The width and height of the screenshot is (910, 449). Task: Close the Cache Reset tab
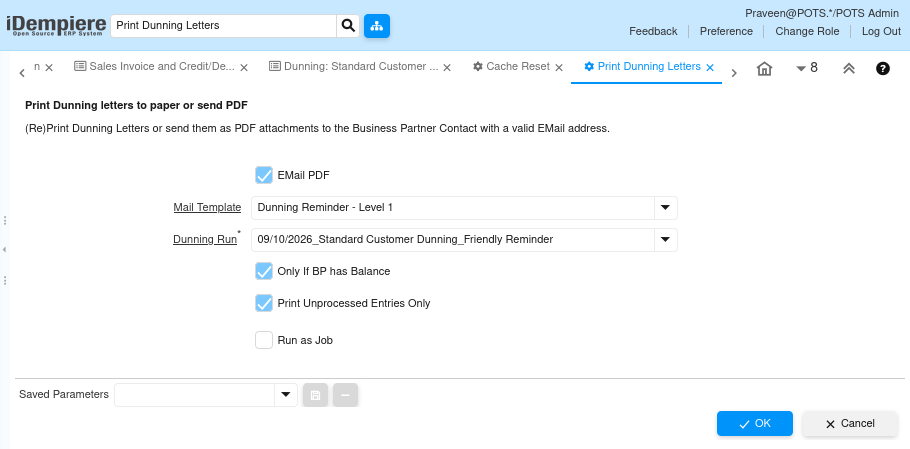[x=559, y=67]
